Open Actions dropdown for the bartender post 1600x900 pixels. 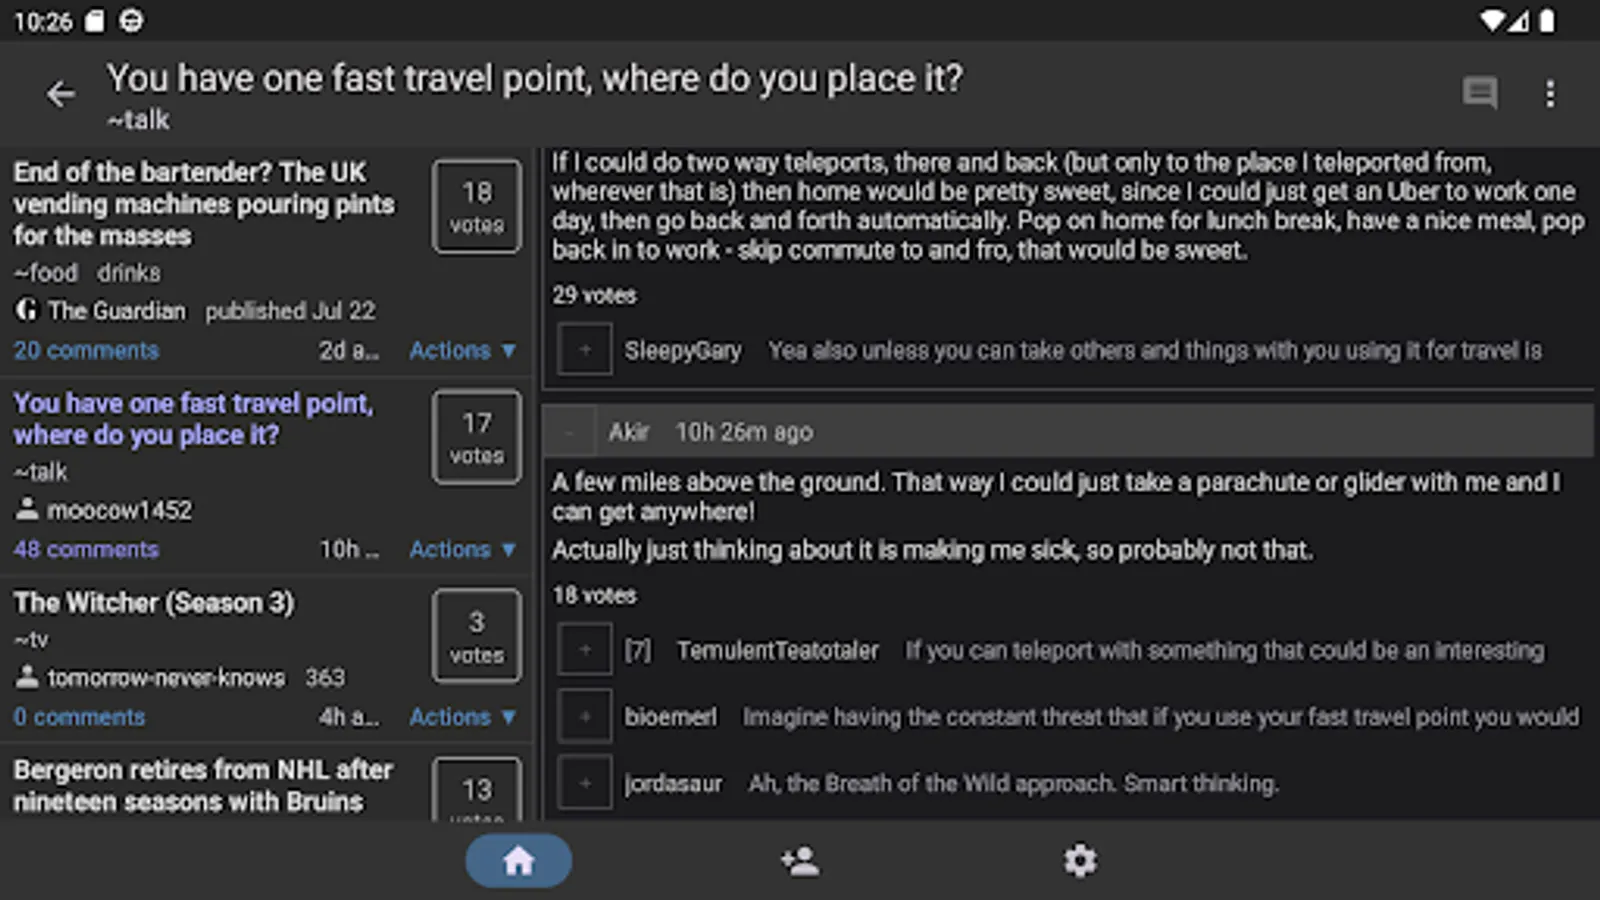tap(462, 350)
